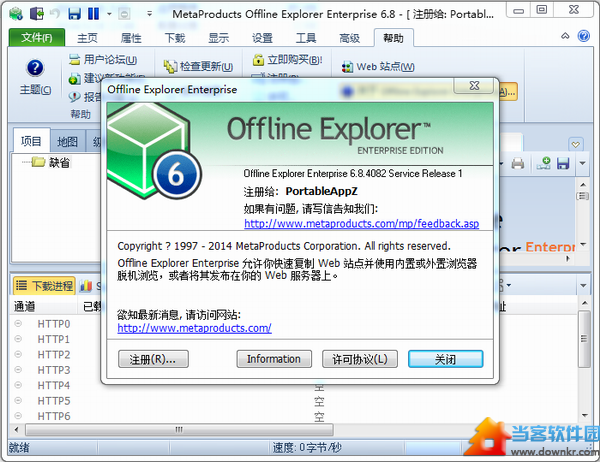The width and height of the screenshot is (600, 462).
Task: Click the save floppy icon in title bar
Action: 74,14
